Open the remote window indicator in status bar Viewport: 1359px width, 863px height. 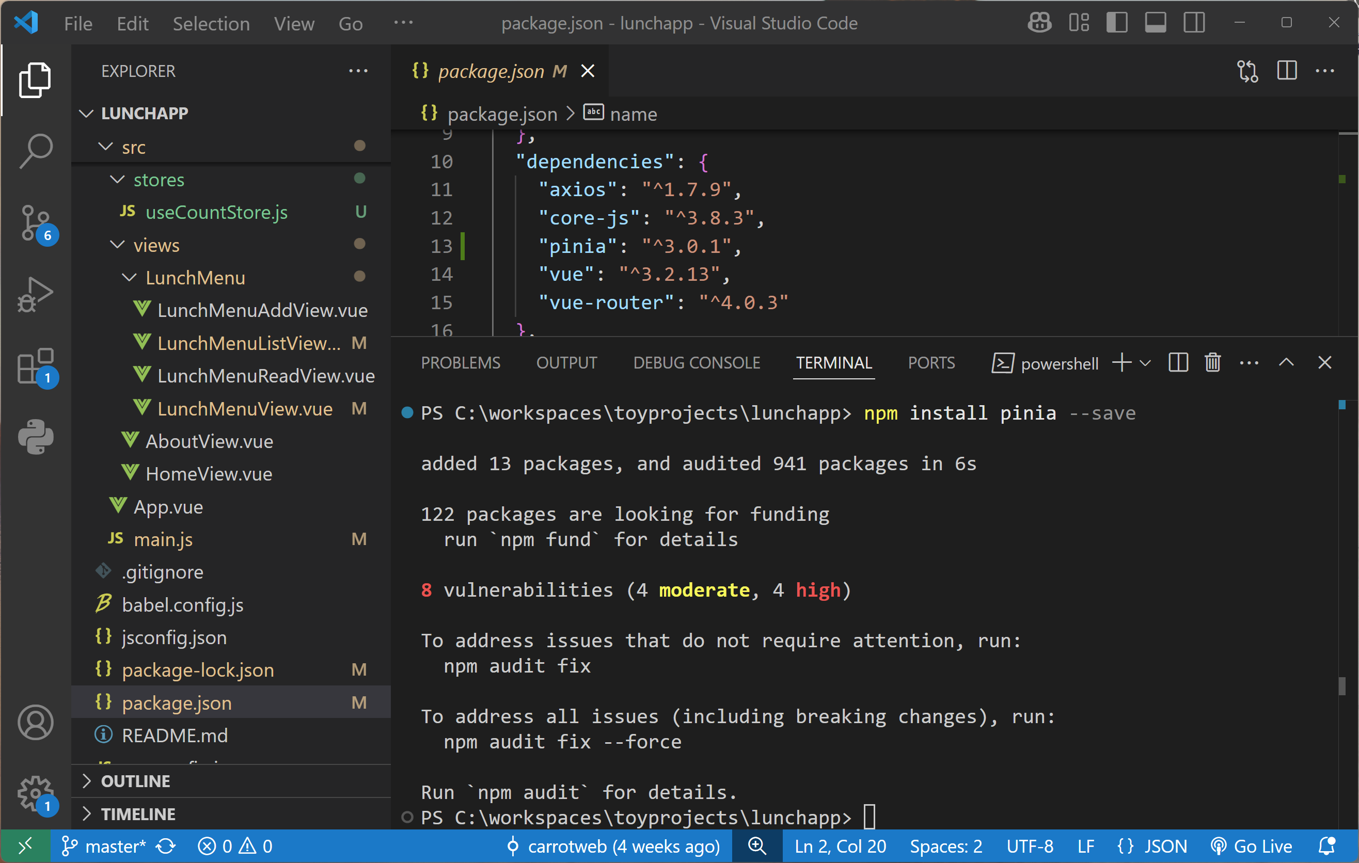tap(25, 847)
